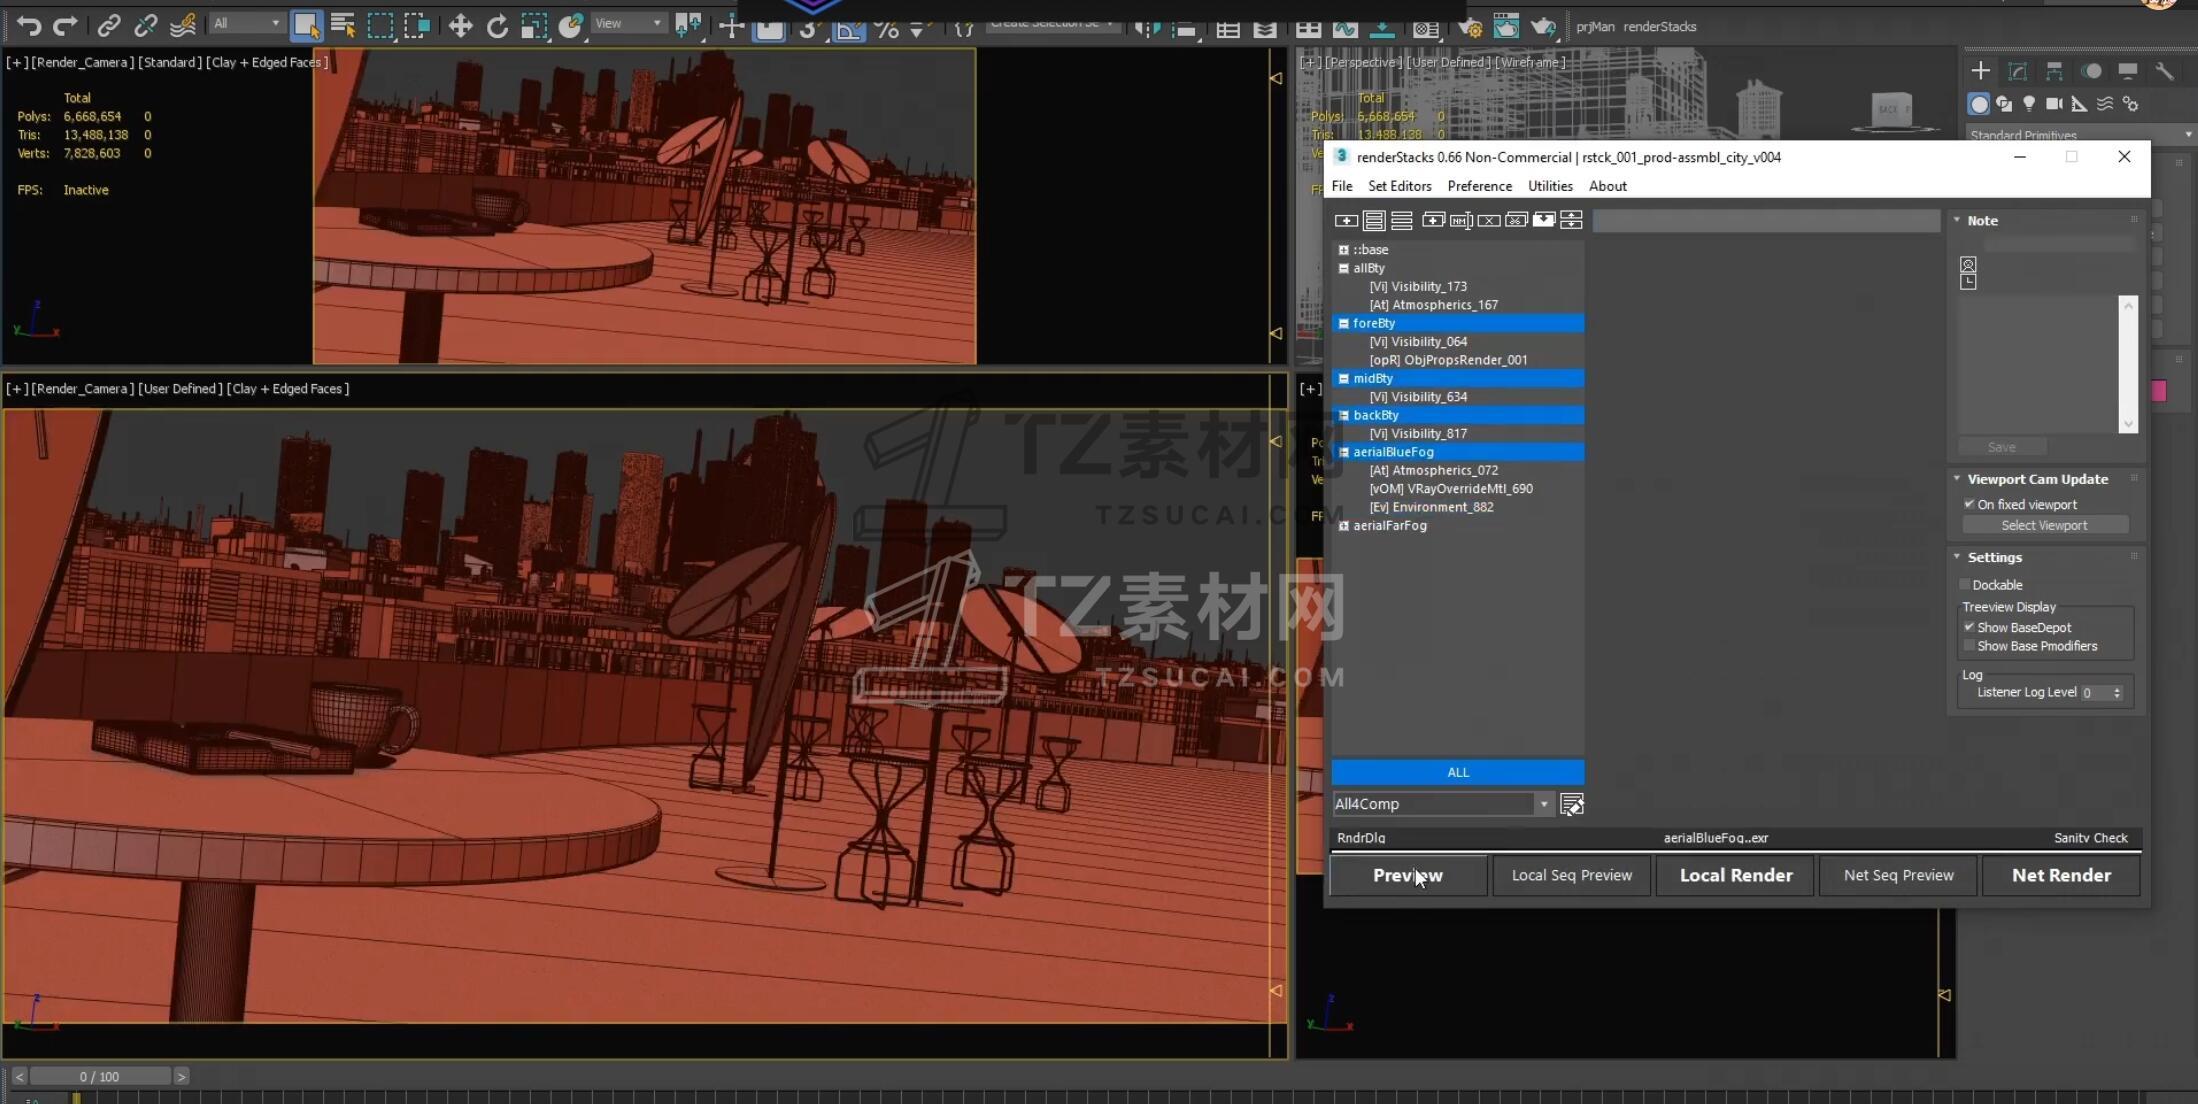Click the rename pass icon
Image resolution: width=2198 pixels, height=1104 pixels.
click(1461, 220)
